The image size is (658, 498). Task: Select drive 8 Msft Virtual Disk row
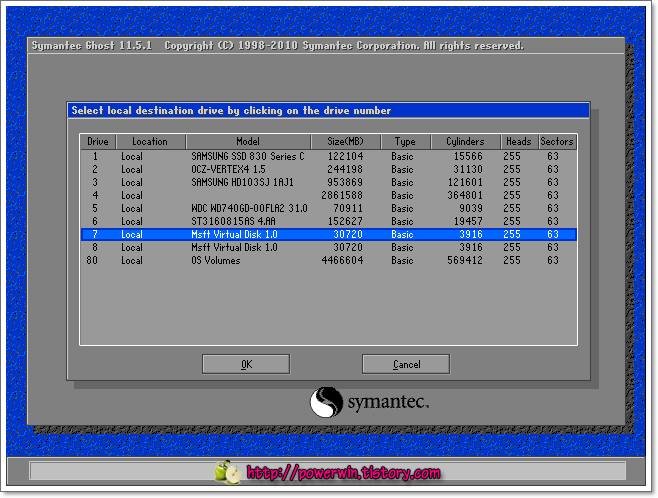pyautogui.click(x=329, y=248)
